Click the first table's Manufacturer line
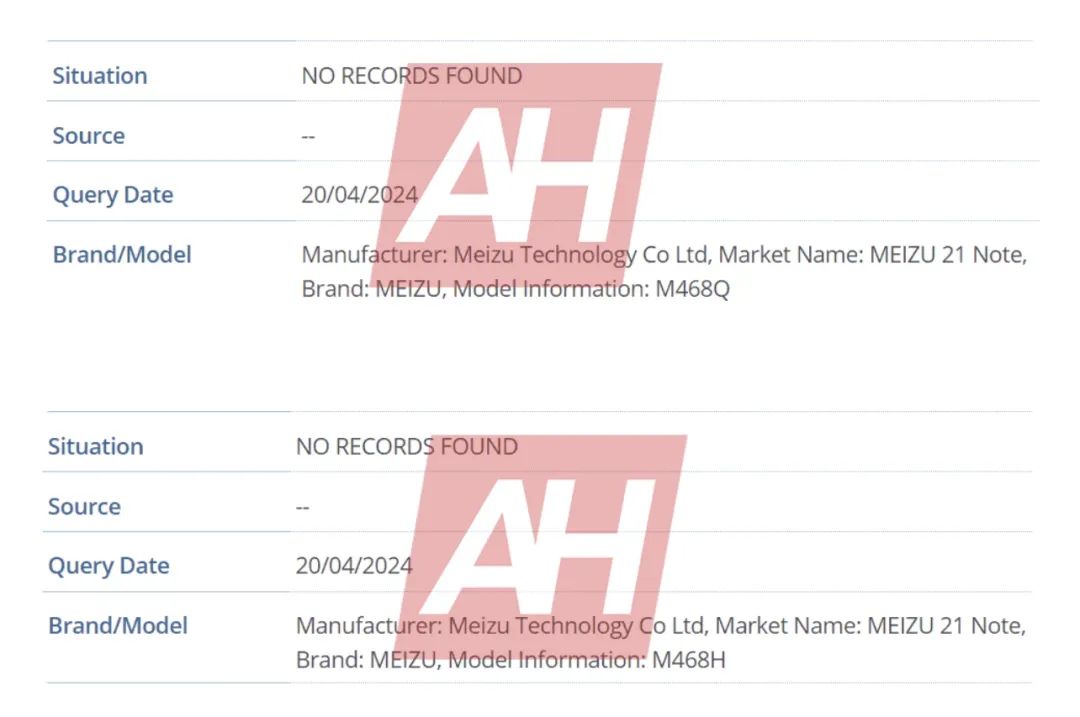This screenshot has height=717, width=1080. [664, 255]
